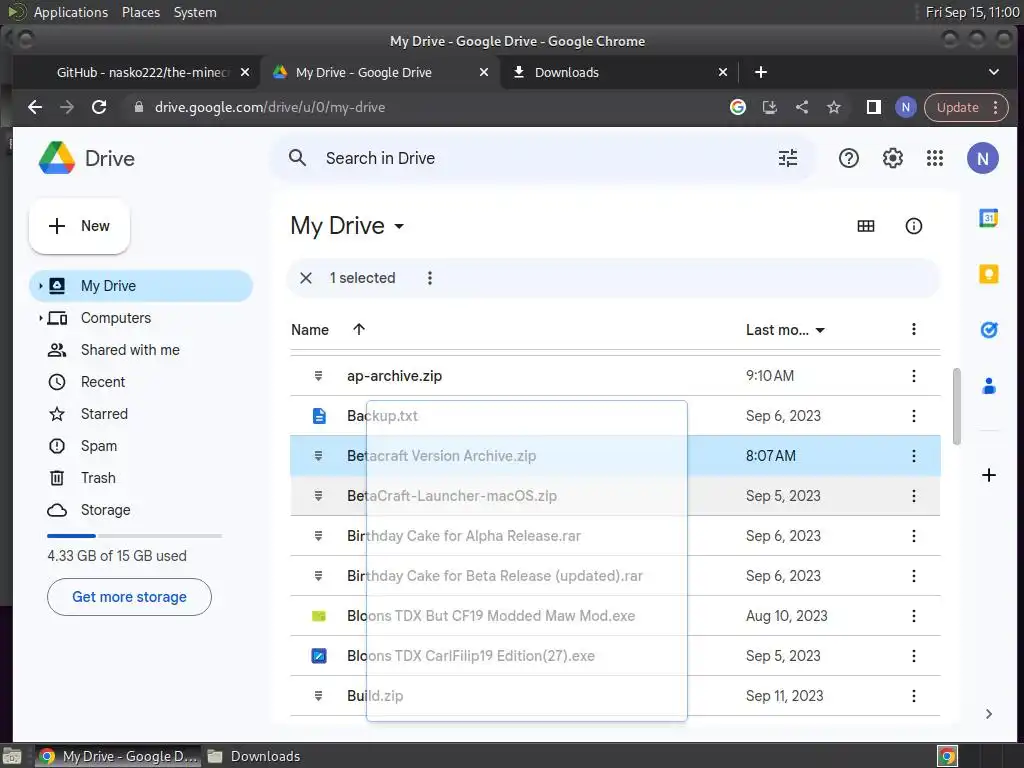Open a new Chrome tab
Screen dimensions: 1024x768
pyautogui.click(x=760, y=72)
